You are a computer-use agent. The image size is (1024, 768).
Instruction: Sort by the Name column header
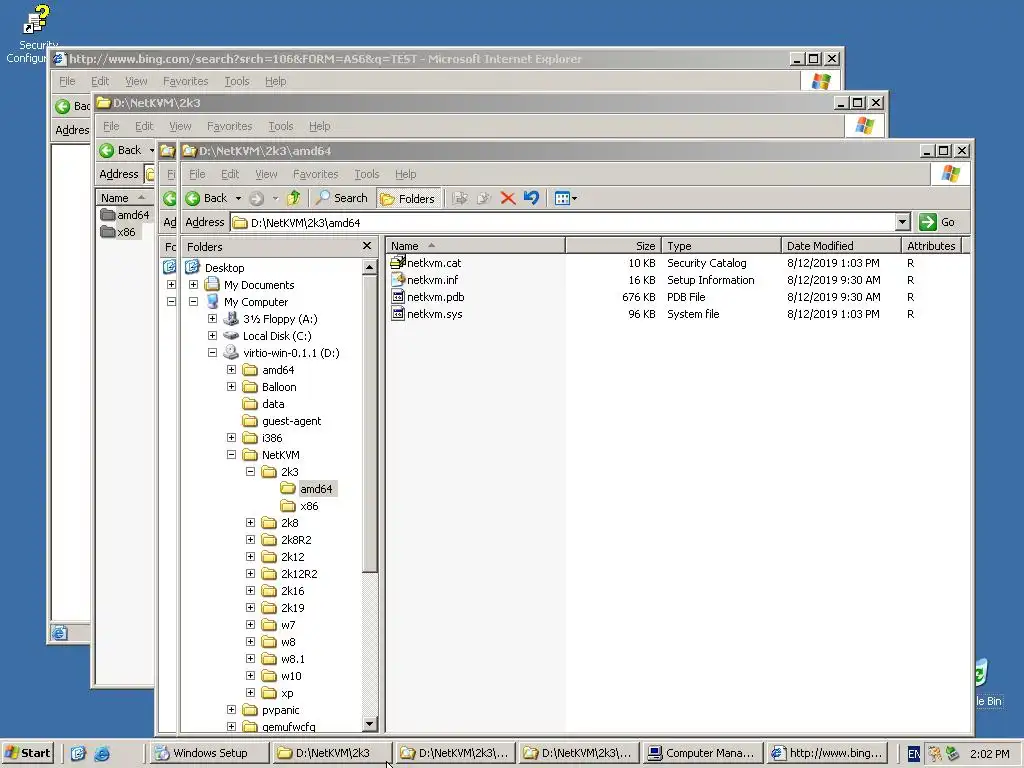(x=475, y=246)
